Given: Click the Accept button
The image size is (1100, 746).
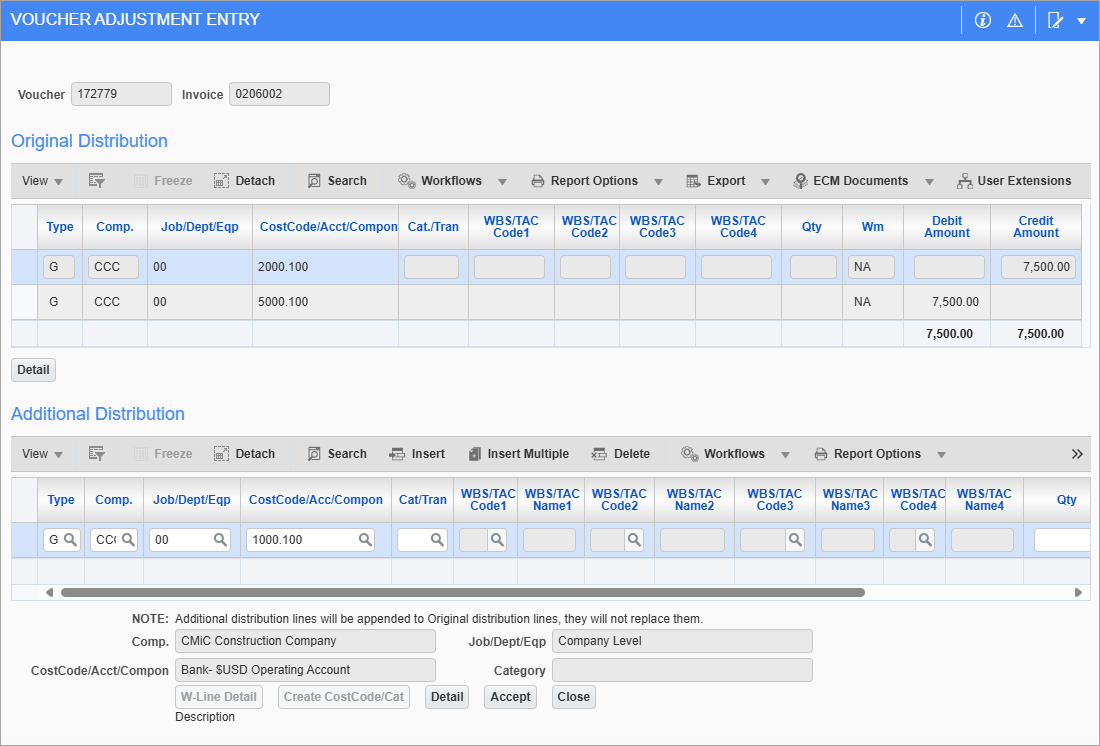Looking at the screenshot, I should pyautogui.click(x=510, y=697).
